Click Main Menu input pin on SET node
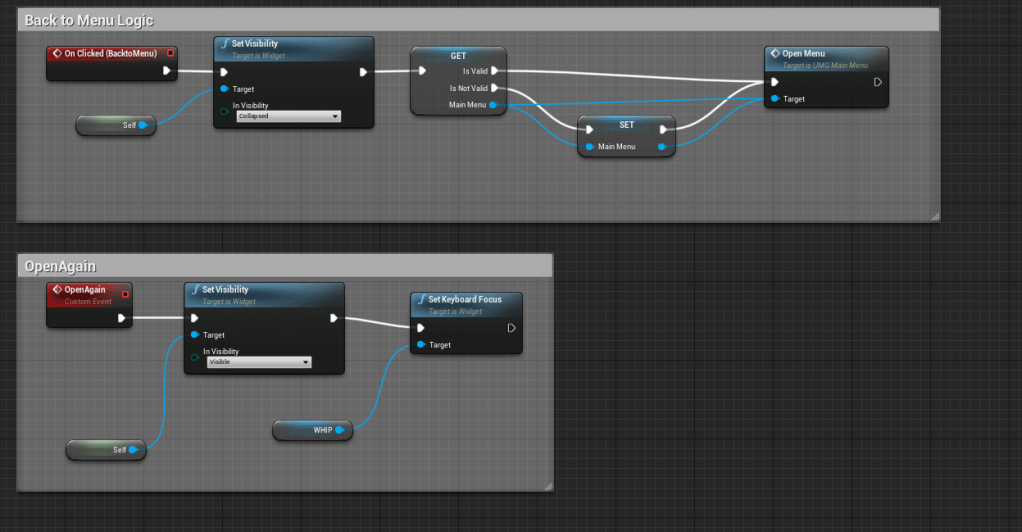 [589, 147]
